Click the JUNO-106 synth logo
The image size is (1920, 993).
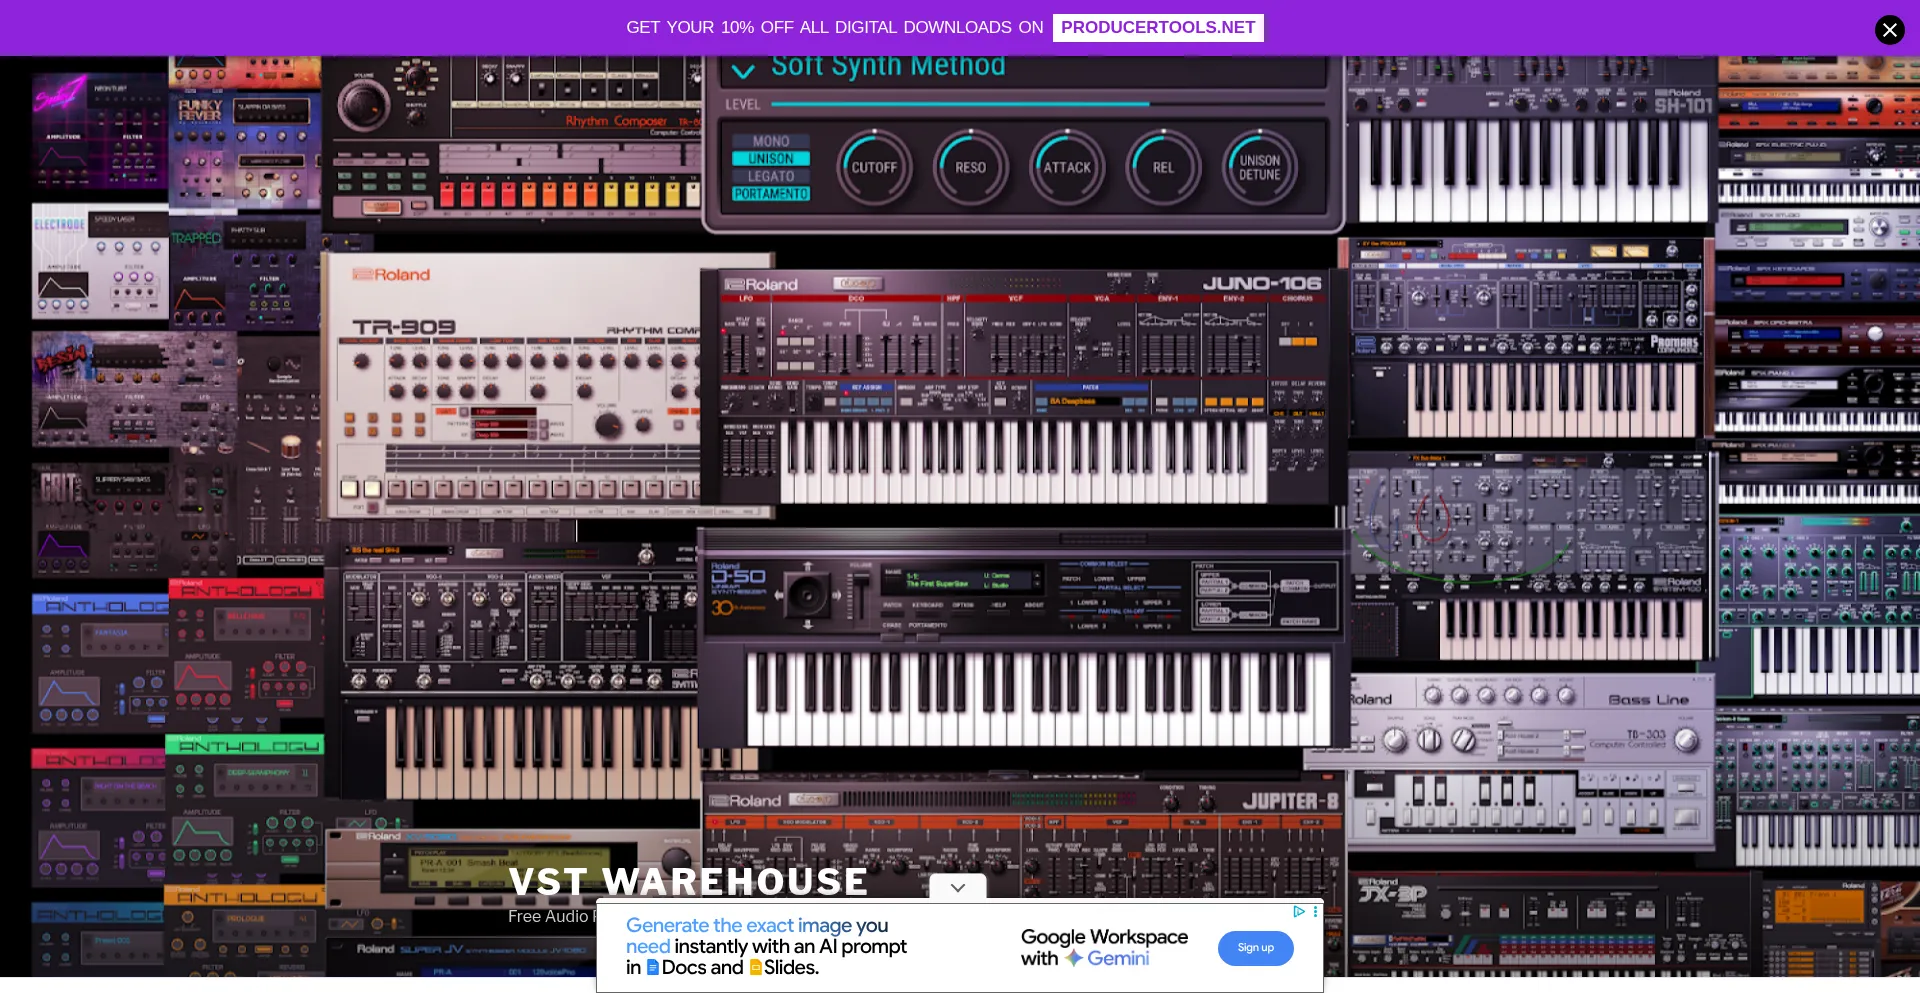pos(1261,284)
